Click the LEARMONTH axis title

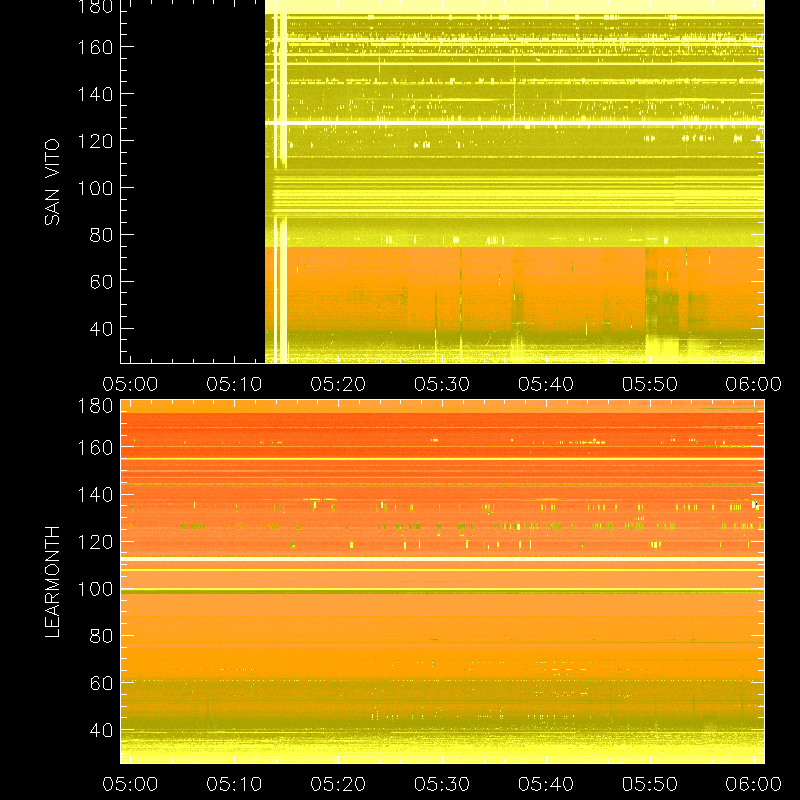52,582
